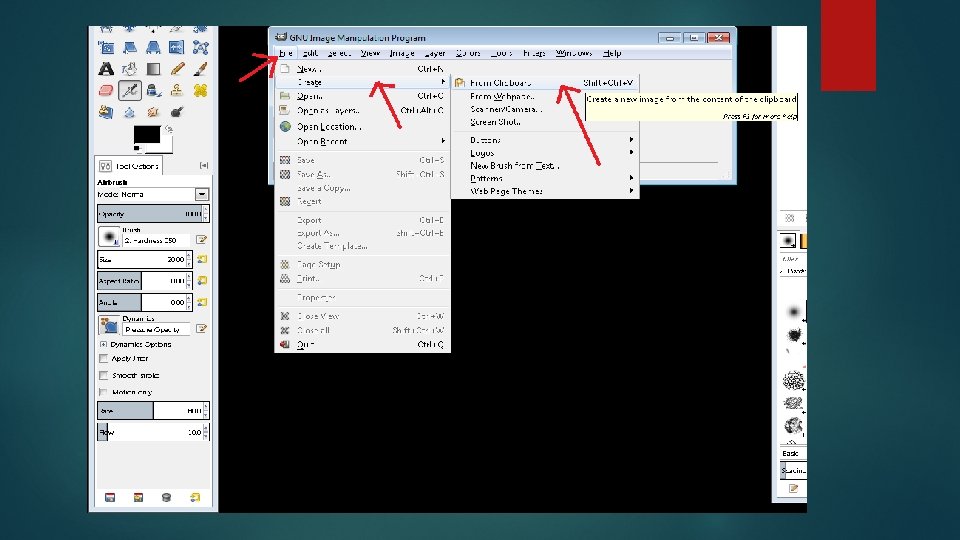Expand the Patterns submenu

pos(545,178)
